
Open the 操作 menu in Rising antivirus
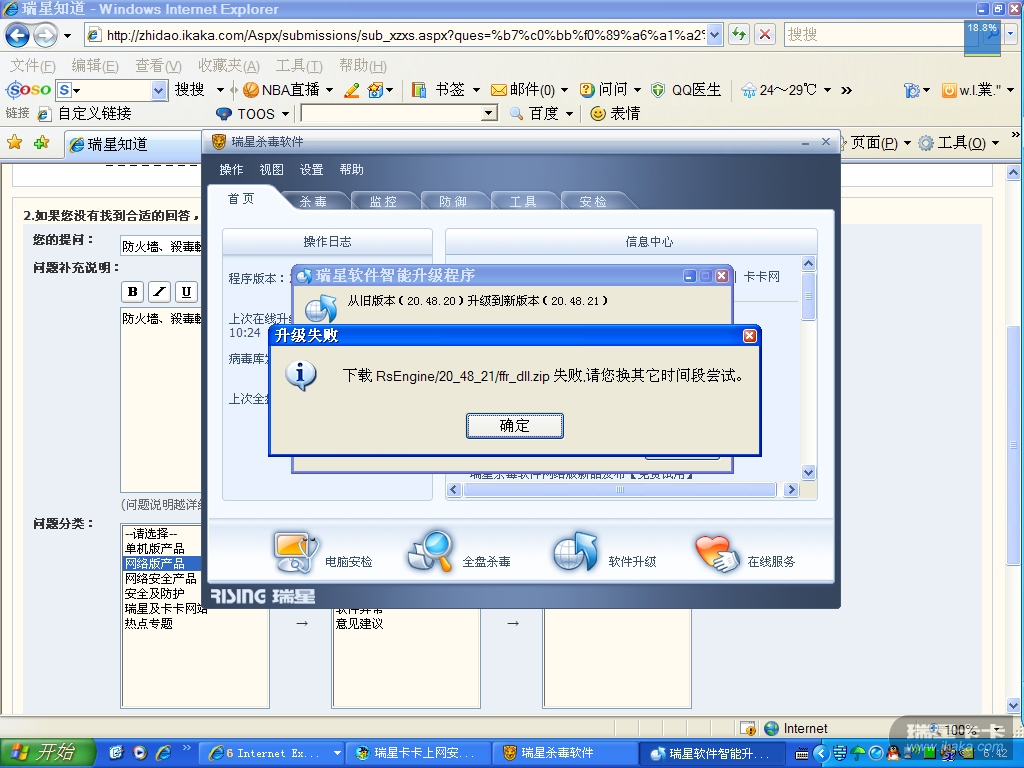coord(231,170)
